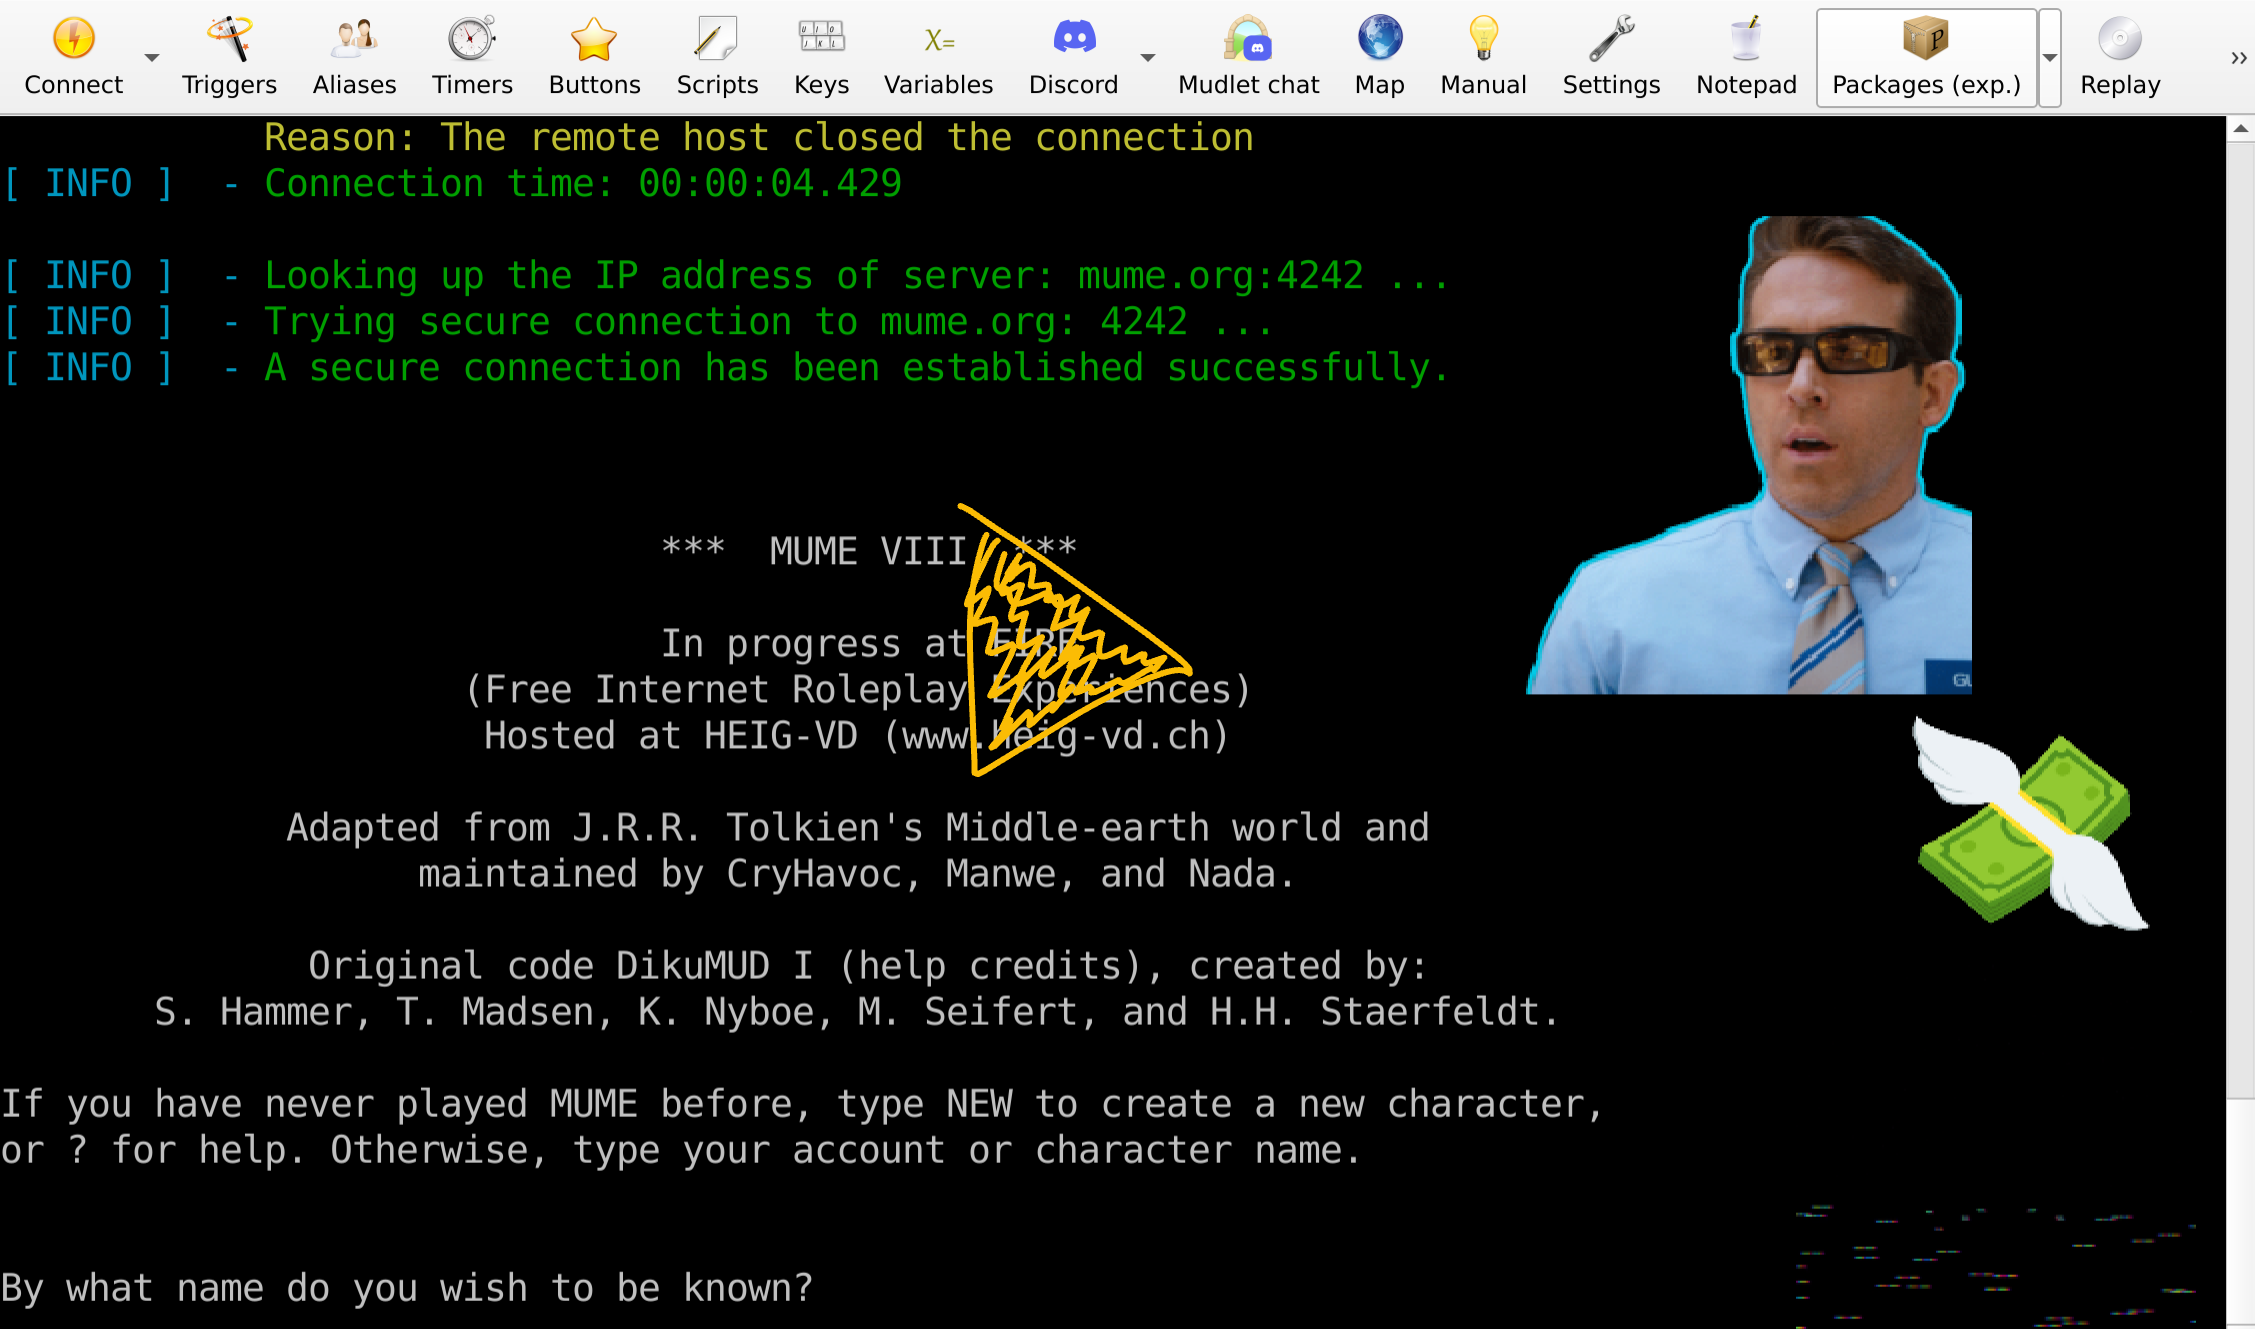Viewport: 2255px width, 1329px height.
Task: Open the Aliases editor
Action: 354,57
